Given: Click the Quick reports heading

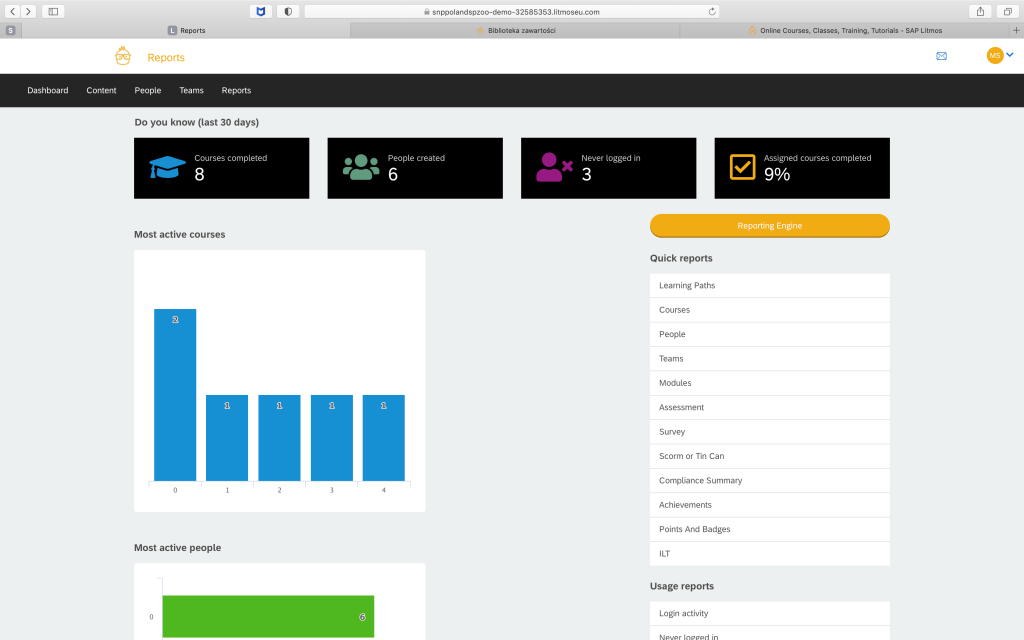Looking at the screenshot, I should (x=681, y=258).
